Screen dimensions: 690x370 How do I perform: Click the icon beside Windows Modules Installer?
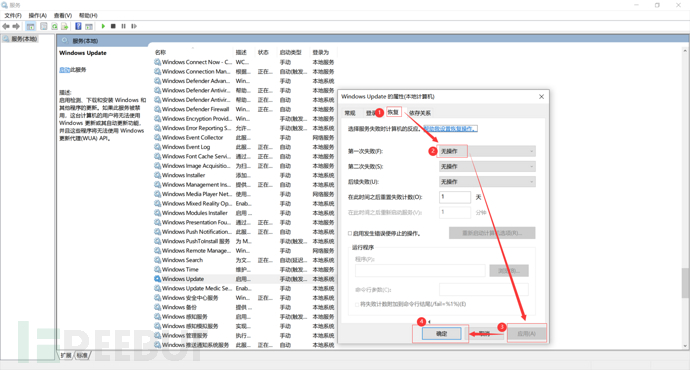pyautogui.click(x=157, y=213)
